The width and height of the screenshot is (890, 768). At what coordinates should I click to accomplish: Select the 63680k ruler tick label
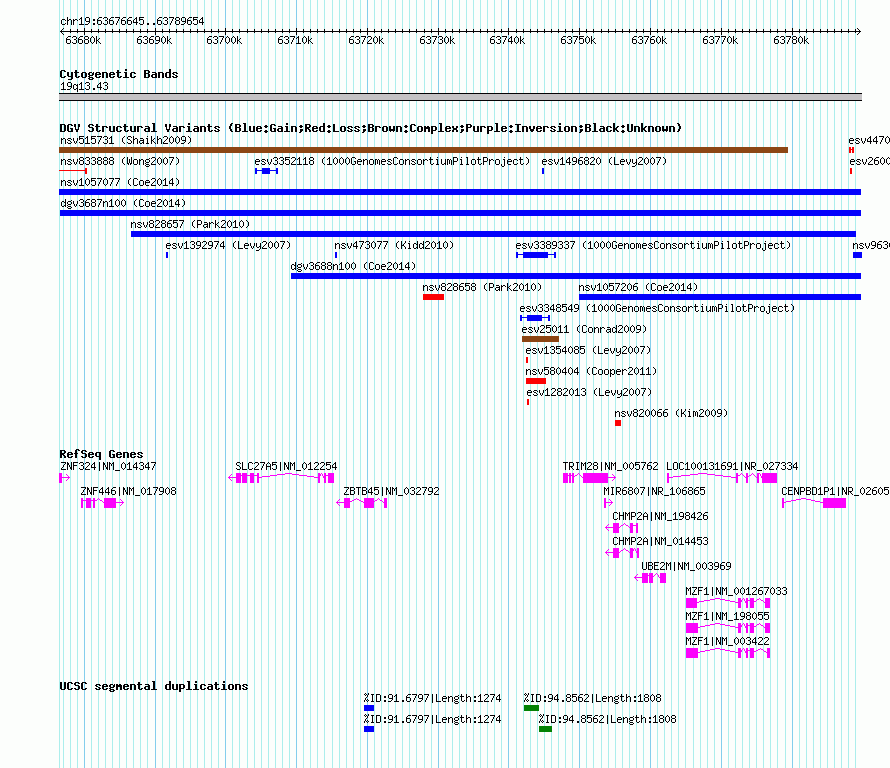click(x=83, y=40)
